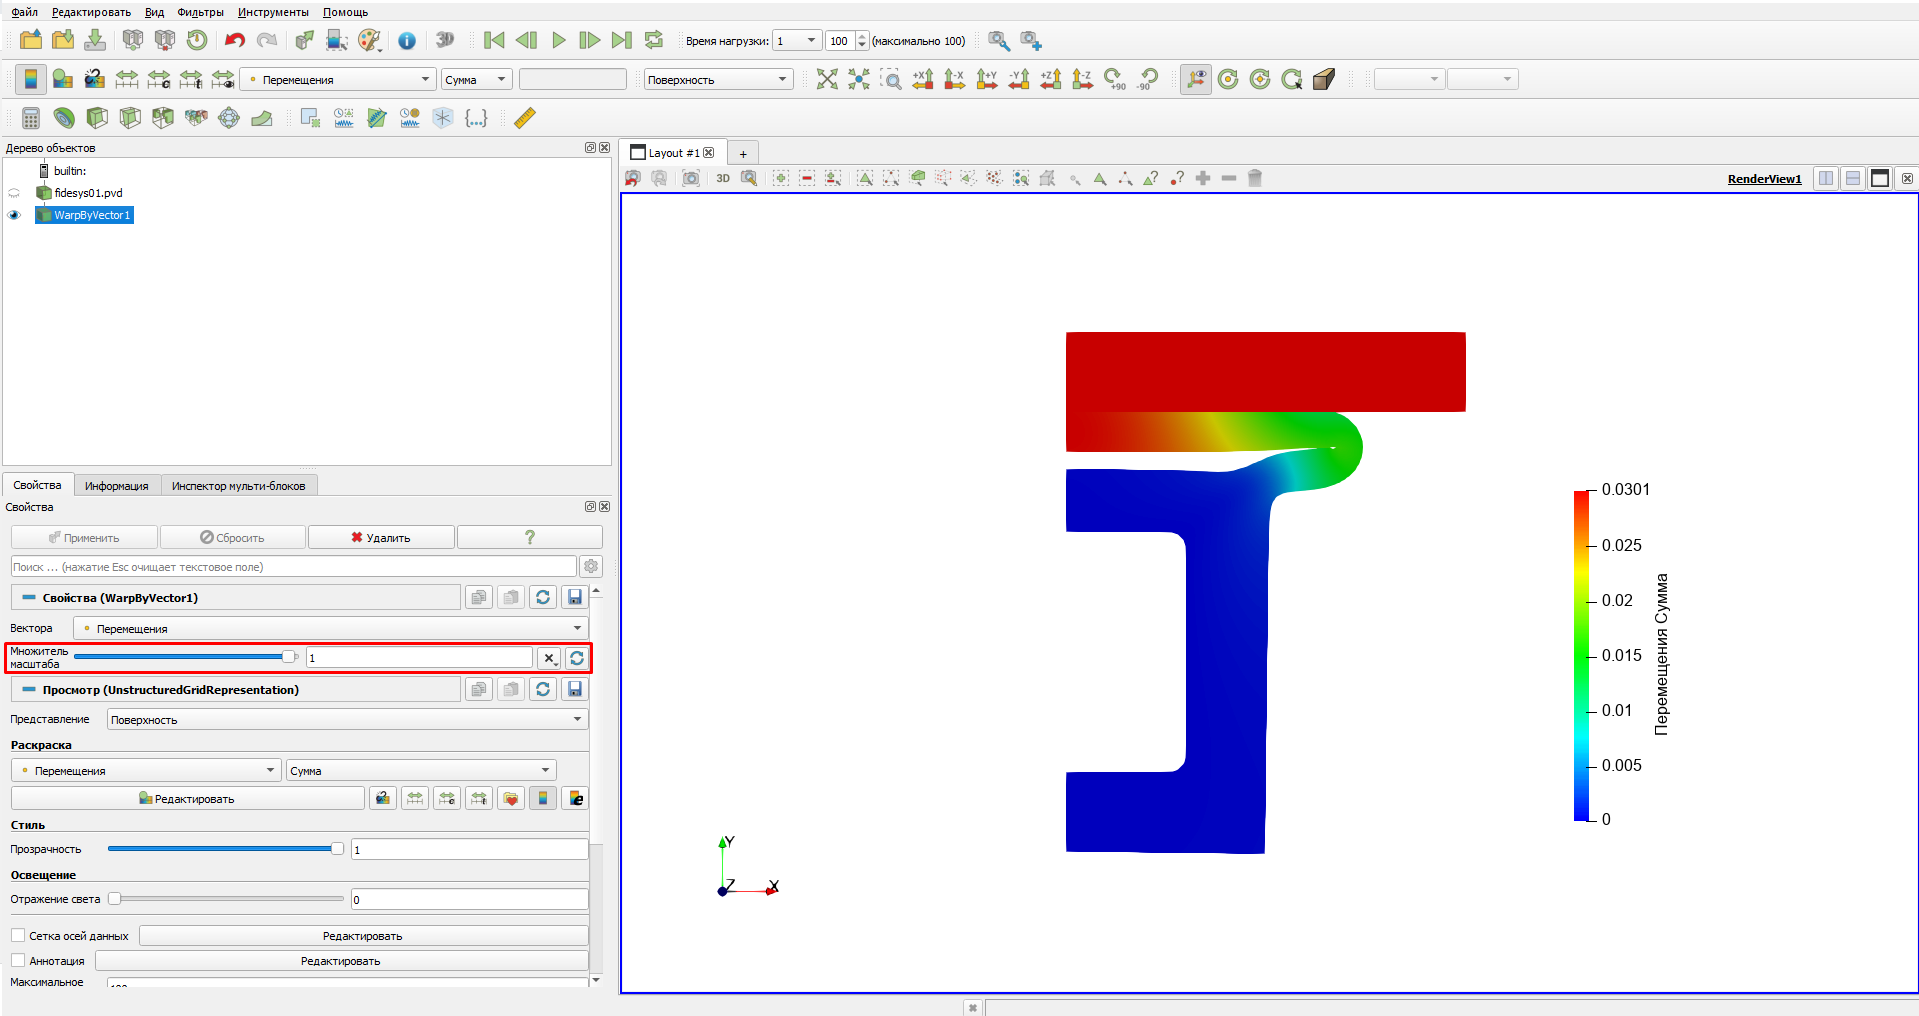This screenshot has height=1016, width=1919.
Task: Click the Применить button
Action: click(x=84, y=537)
